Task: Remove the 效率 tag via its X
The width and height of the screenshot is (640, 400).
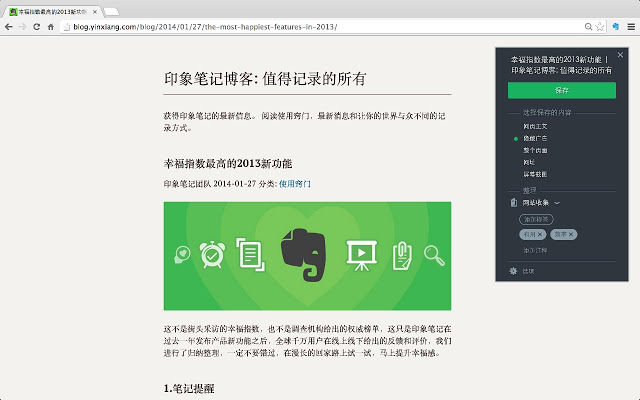Action: tap(571, 234)
